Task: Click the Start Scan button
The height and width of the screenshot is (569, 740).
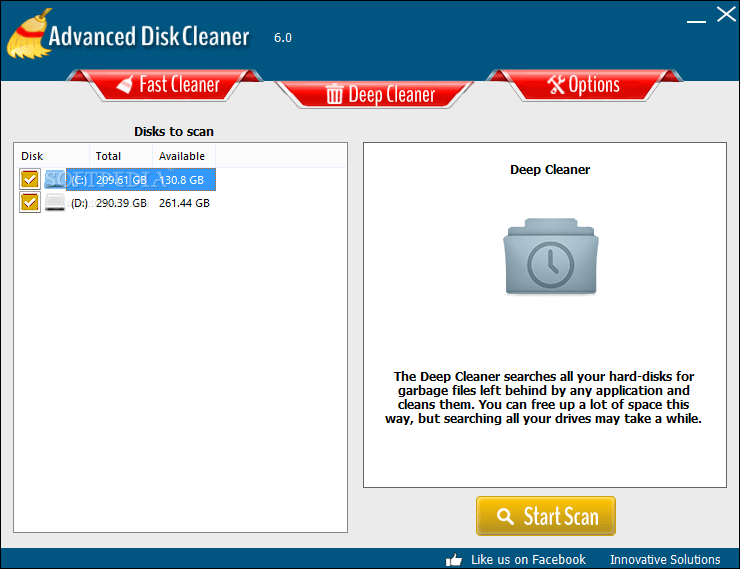Action: [x=546, y=516]
